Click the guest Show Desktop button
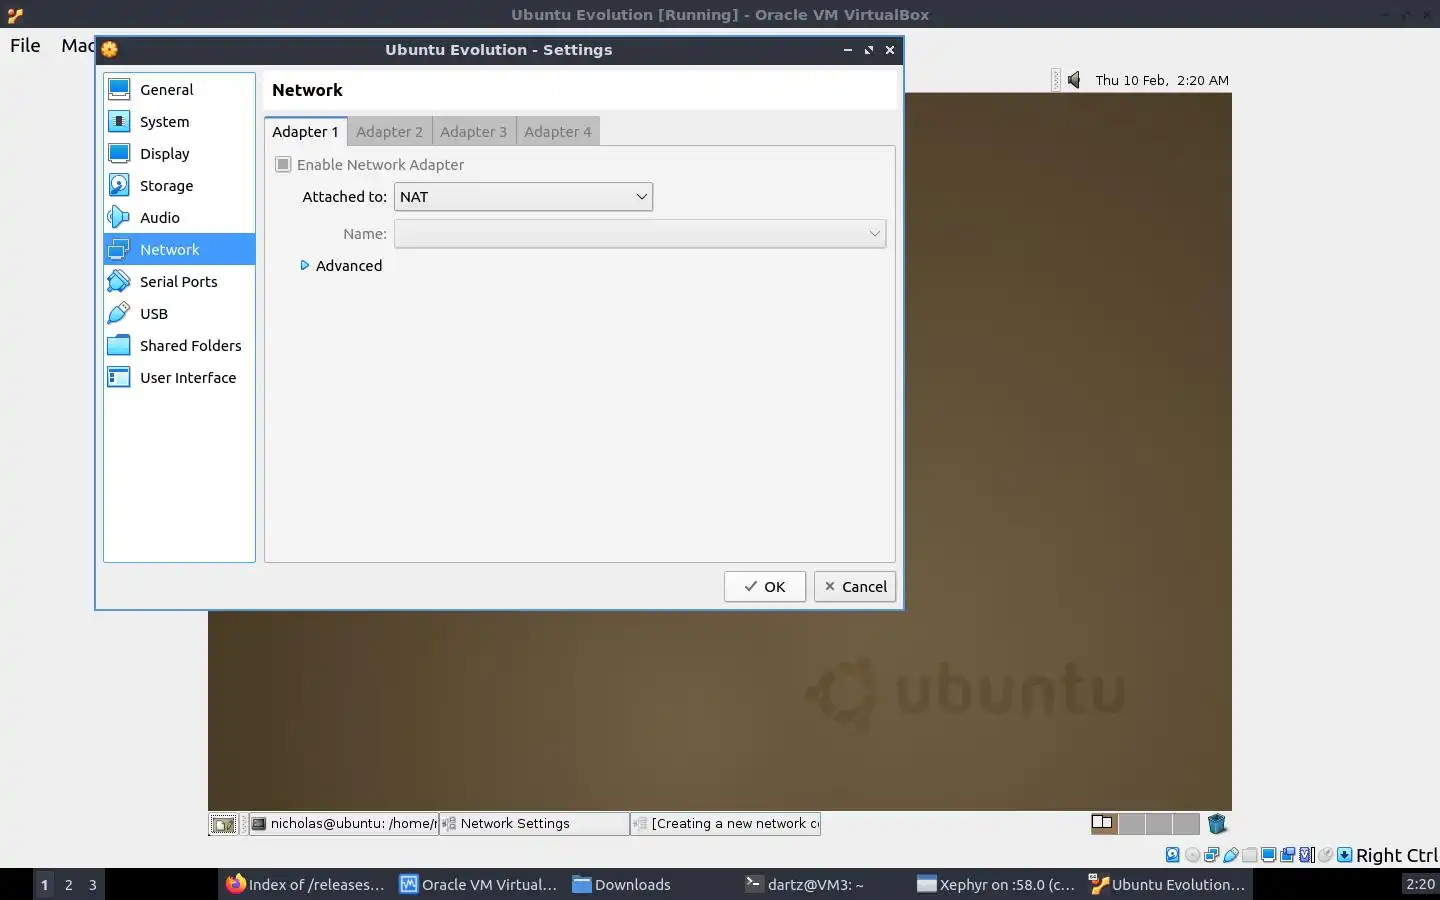 click(x=223, y=824)
